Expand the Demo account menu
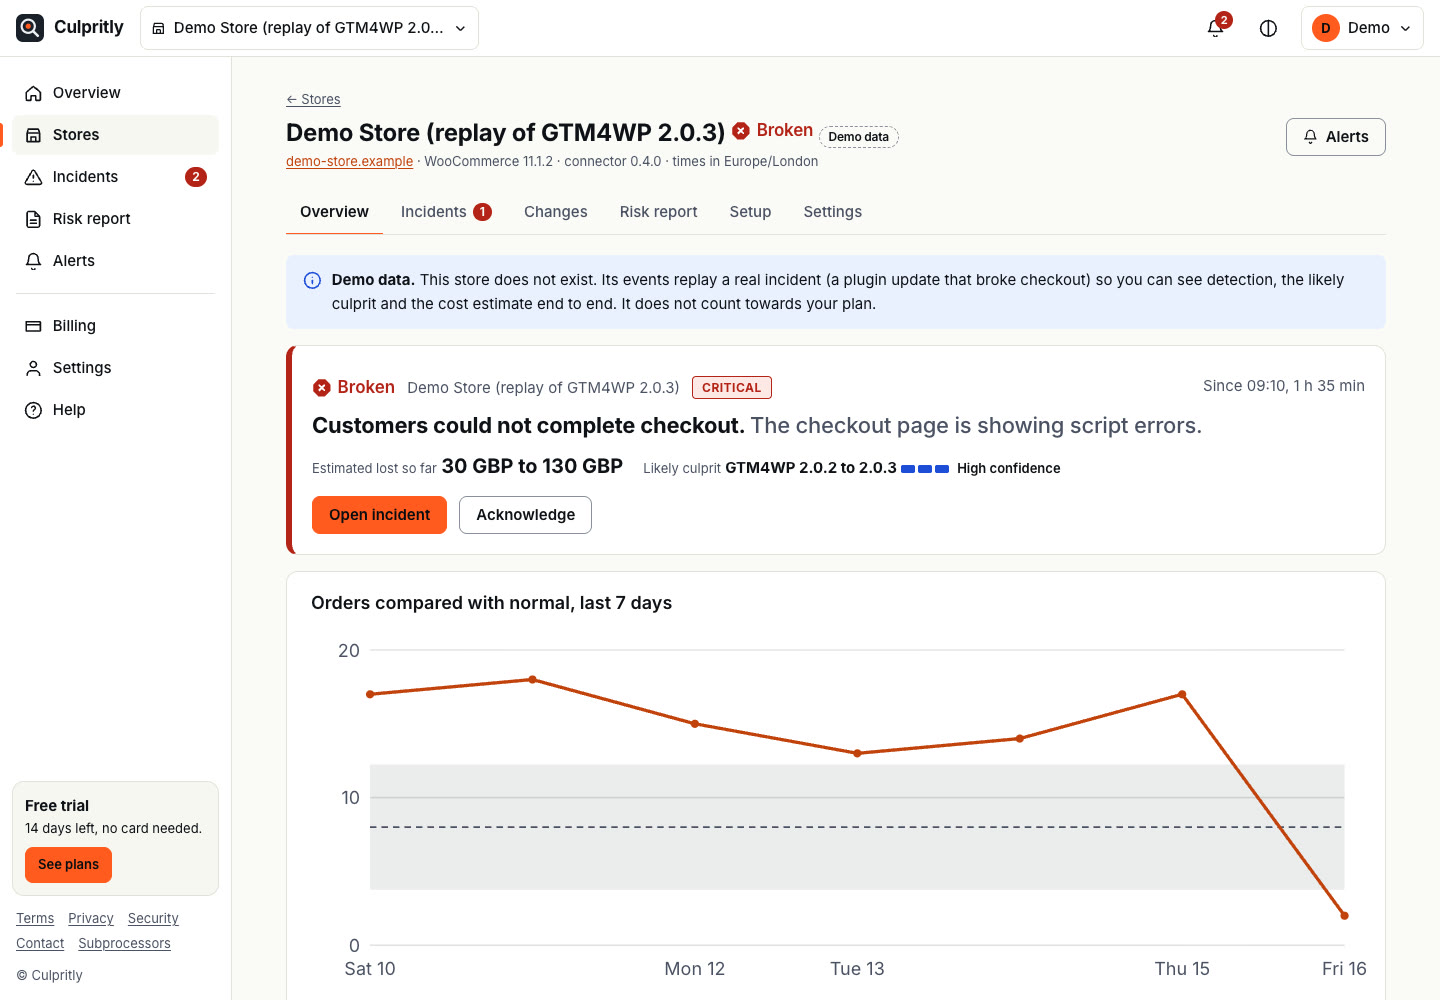This screenshot has width=1440, height=1000. (x=1362, y=28)
